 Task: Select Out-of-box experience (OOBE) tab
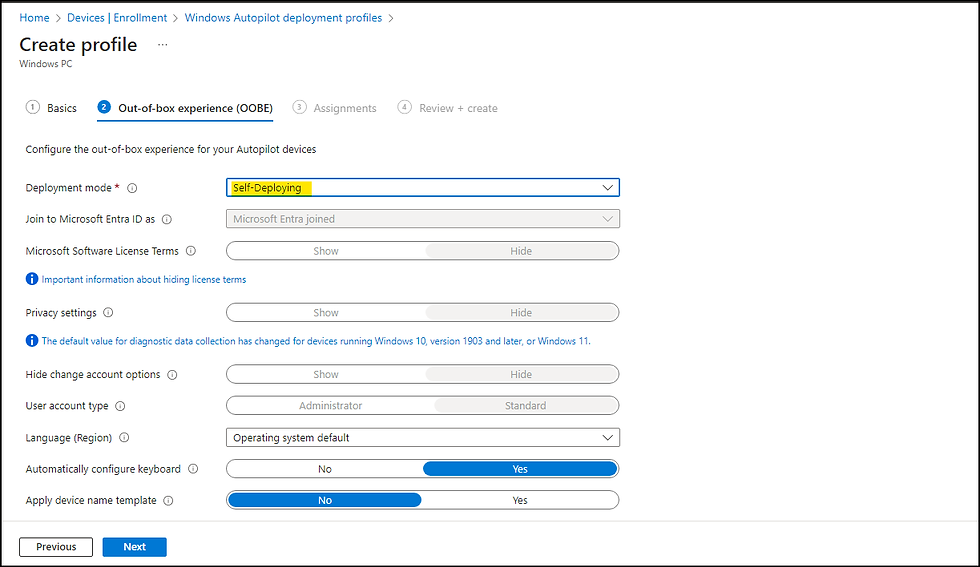pos(185,108)
